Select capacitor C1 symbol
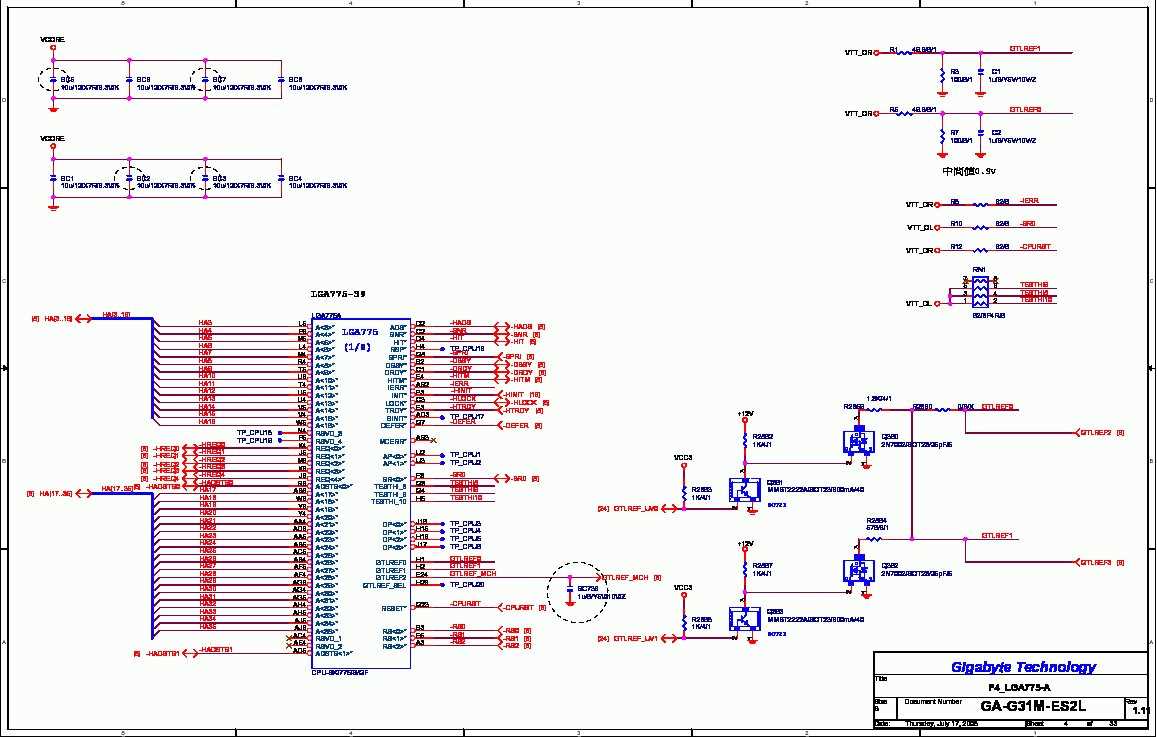 [x=980, y=72]
